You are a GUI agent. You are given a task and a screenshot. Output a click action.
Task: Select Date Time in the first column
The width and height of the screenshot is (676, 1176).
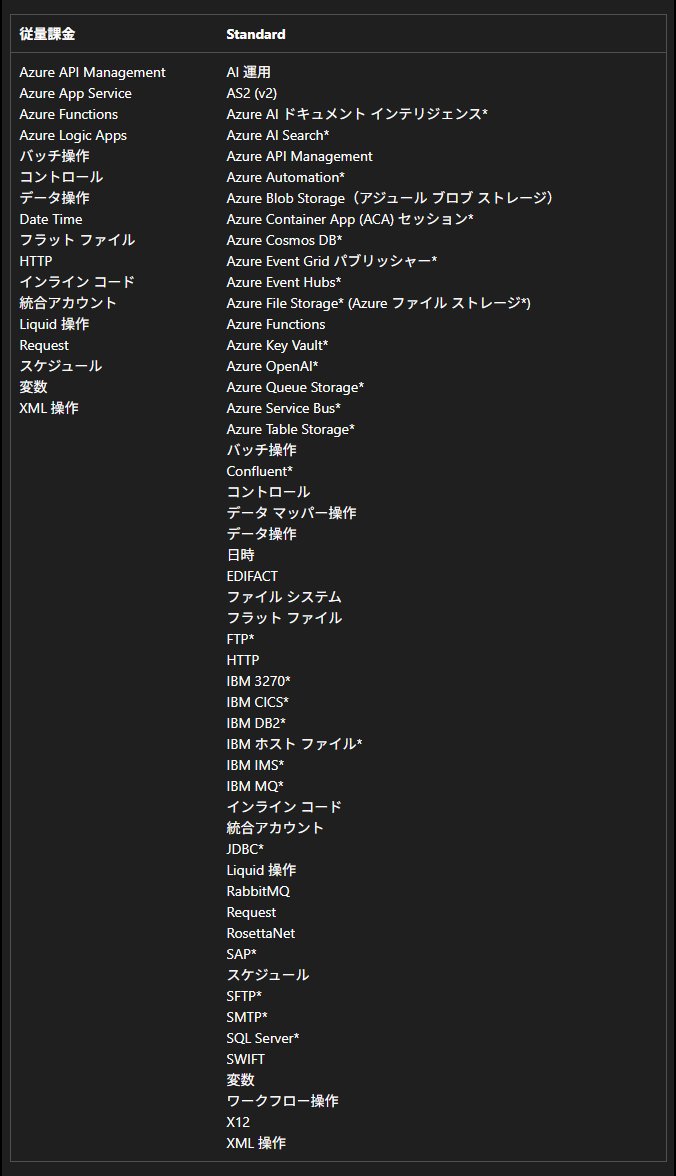pyautogui.click(x=51, y=219)
